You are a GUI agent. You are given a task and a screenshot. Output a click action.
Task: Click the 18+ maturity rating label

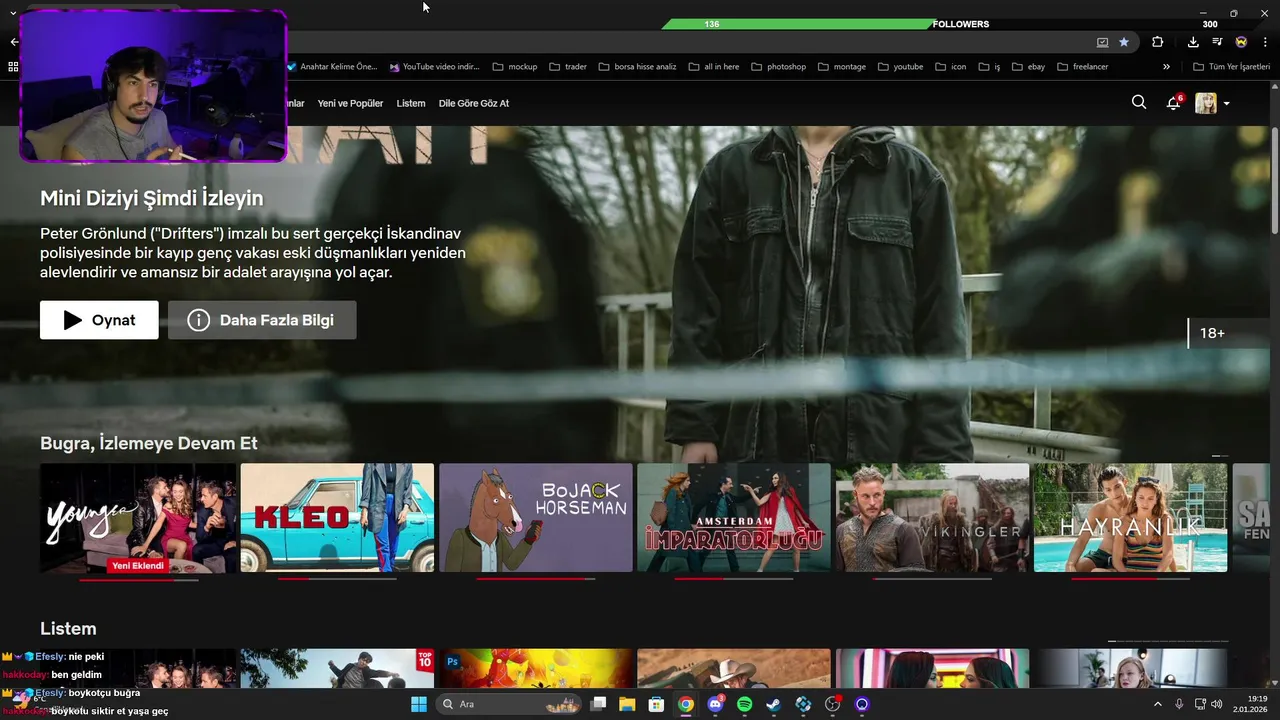pos(1212,333)
